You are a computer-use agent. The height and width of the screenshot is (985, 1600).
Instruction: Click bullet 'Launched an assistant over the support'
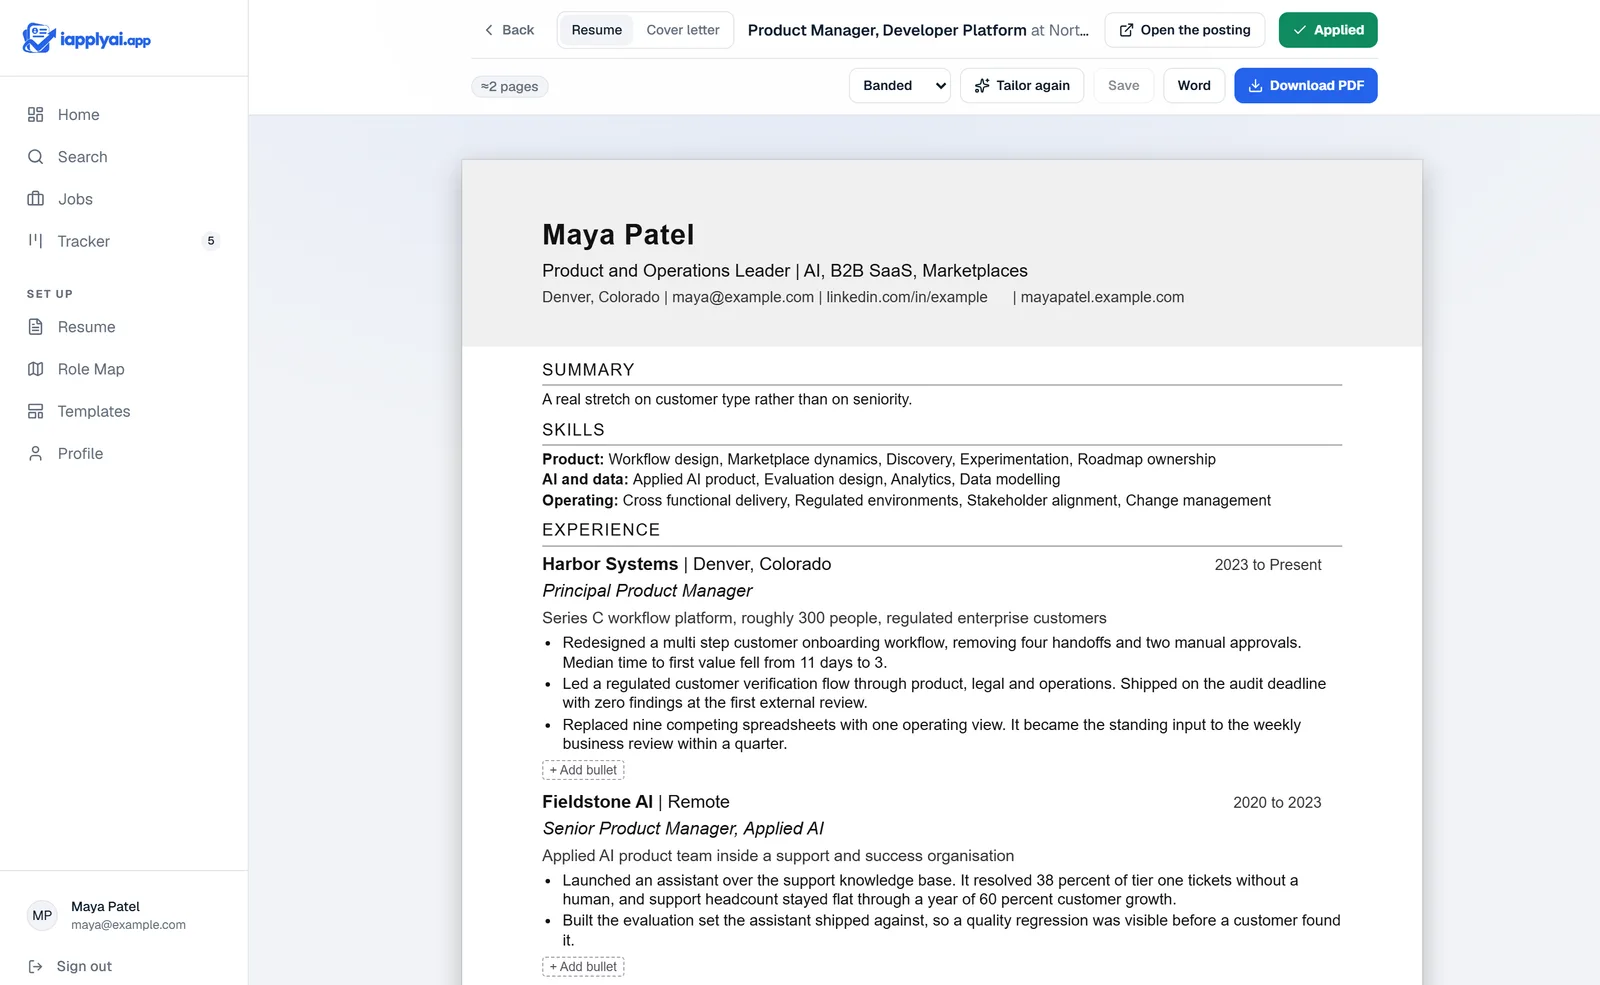tap(930, 890)
